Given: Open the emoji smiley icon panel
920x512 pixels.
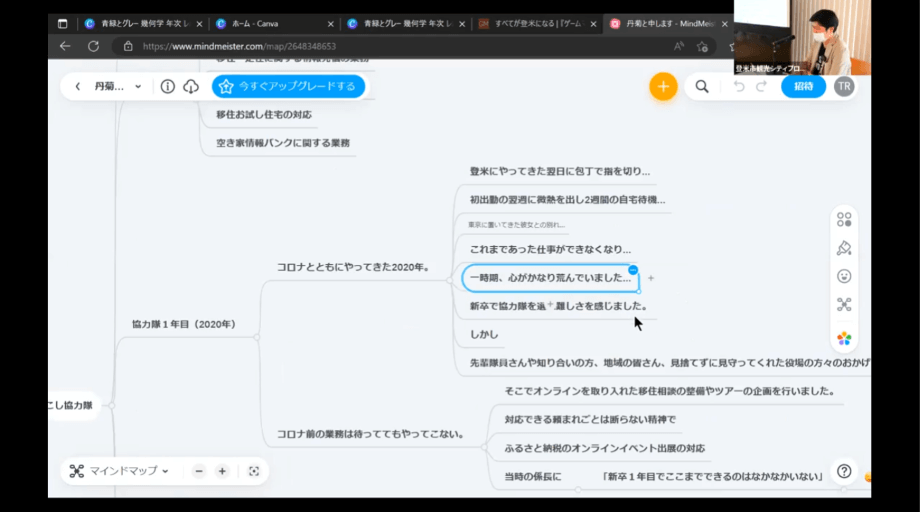Looking at the screenshot, I should 844,276.
